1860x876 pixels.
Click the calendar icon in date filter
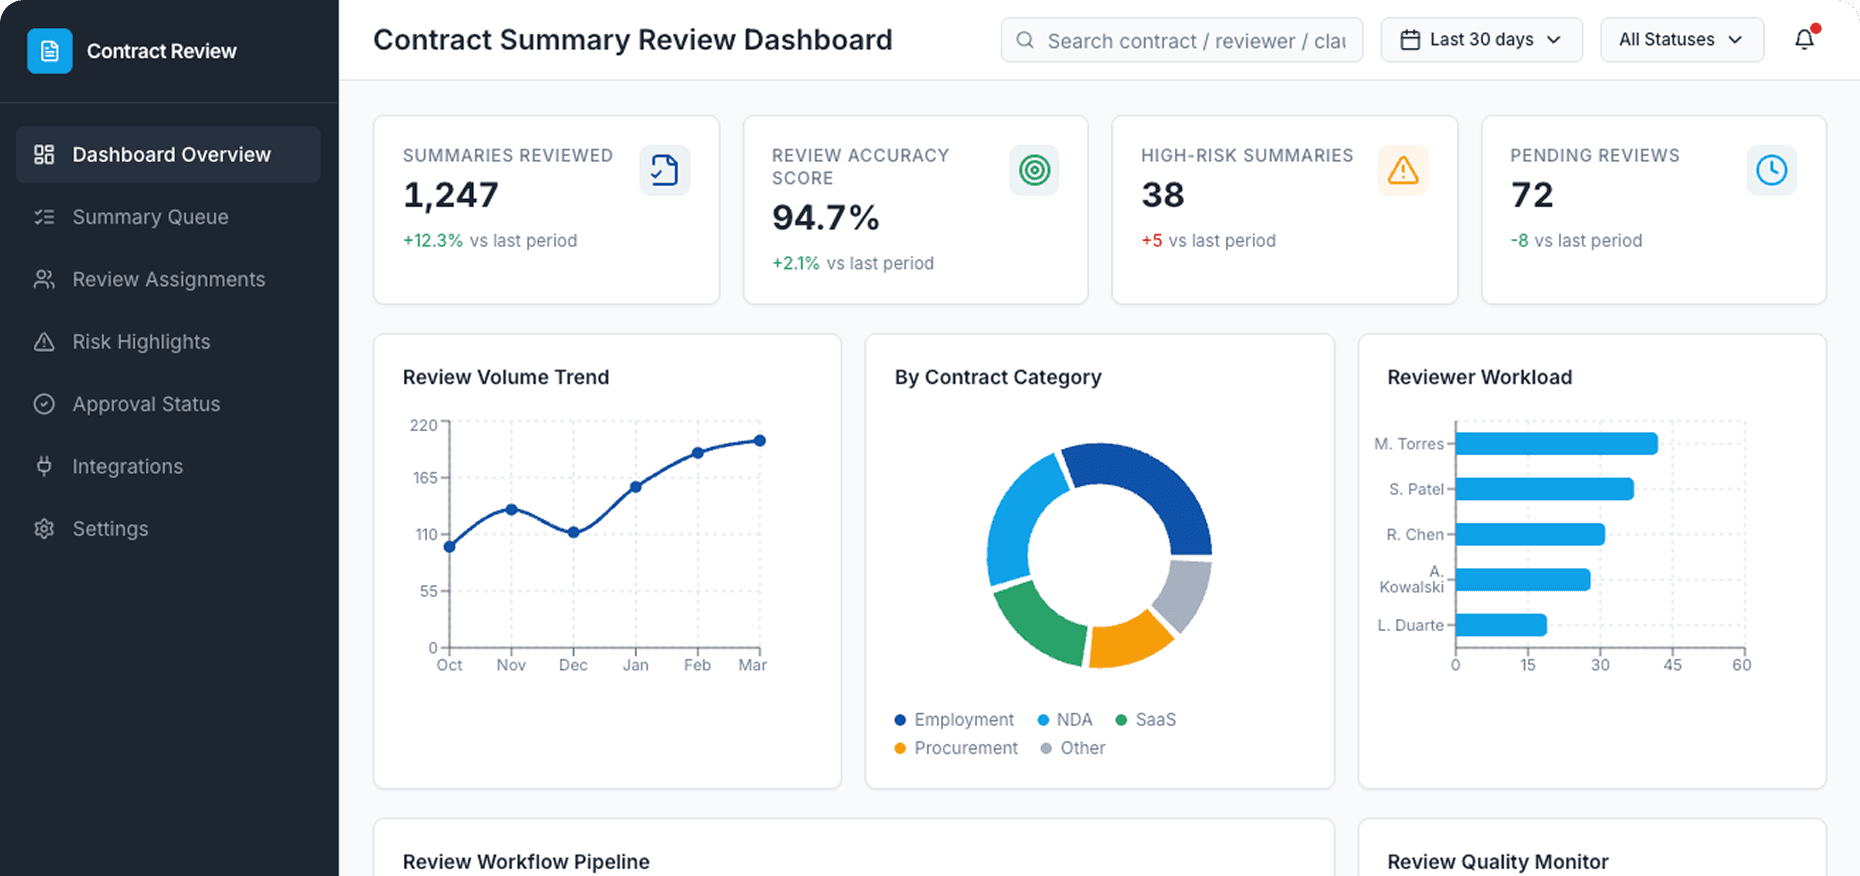click(x=1410, y=40)
